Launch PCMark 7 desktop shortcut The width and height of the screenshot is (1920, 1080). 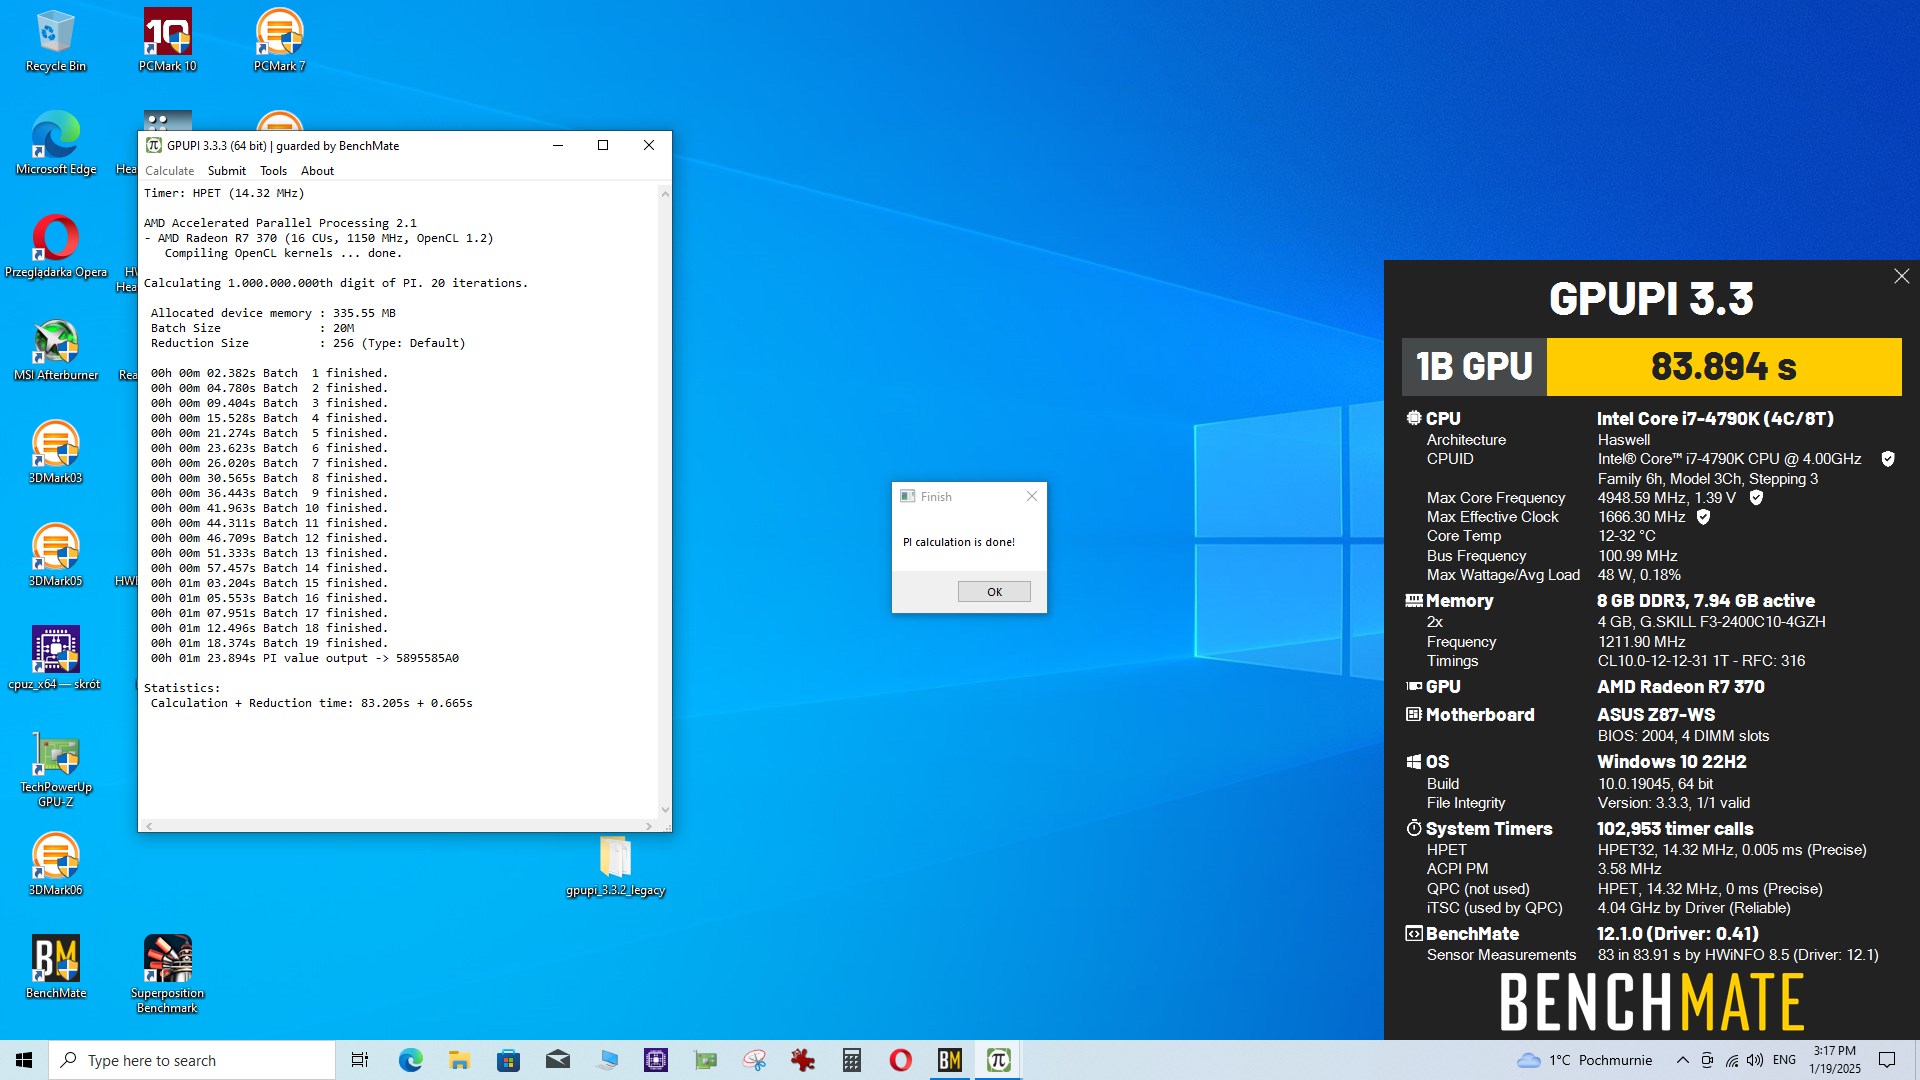pos(279,41)
